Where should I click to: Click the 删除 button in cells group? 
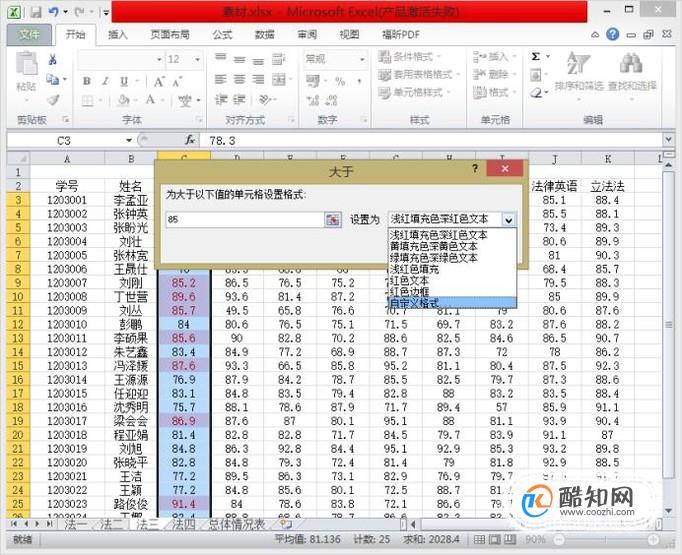click(x=495, y=75)
